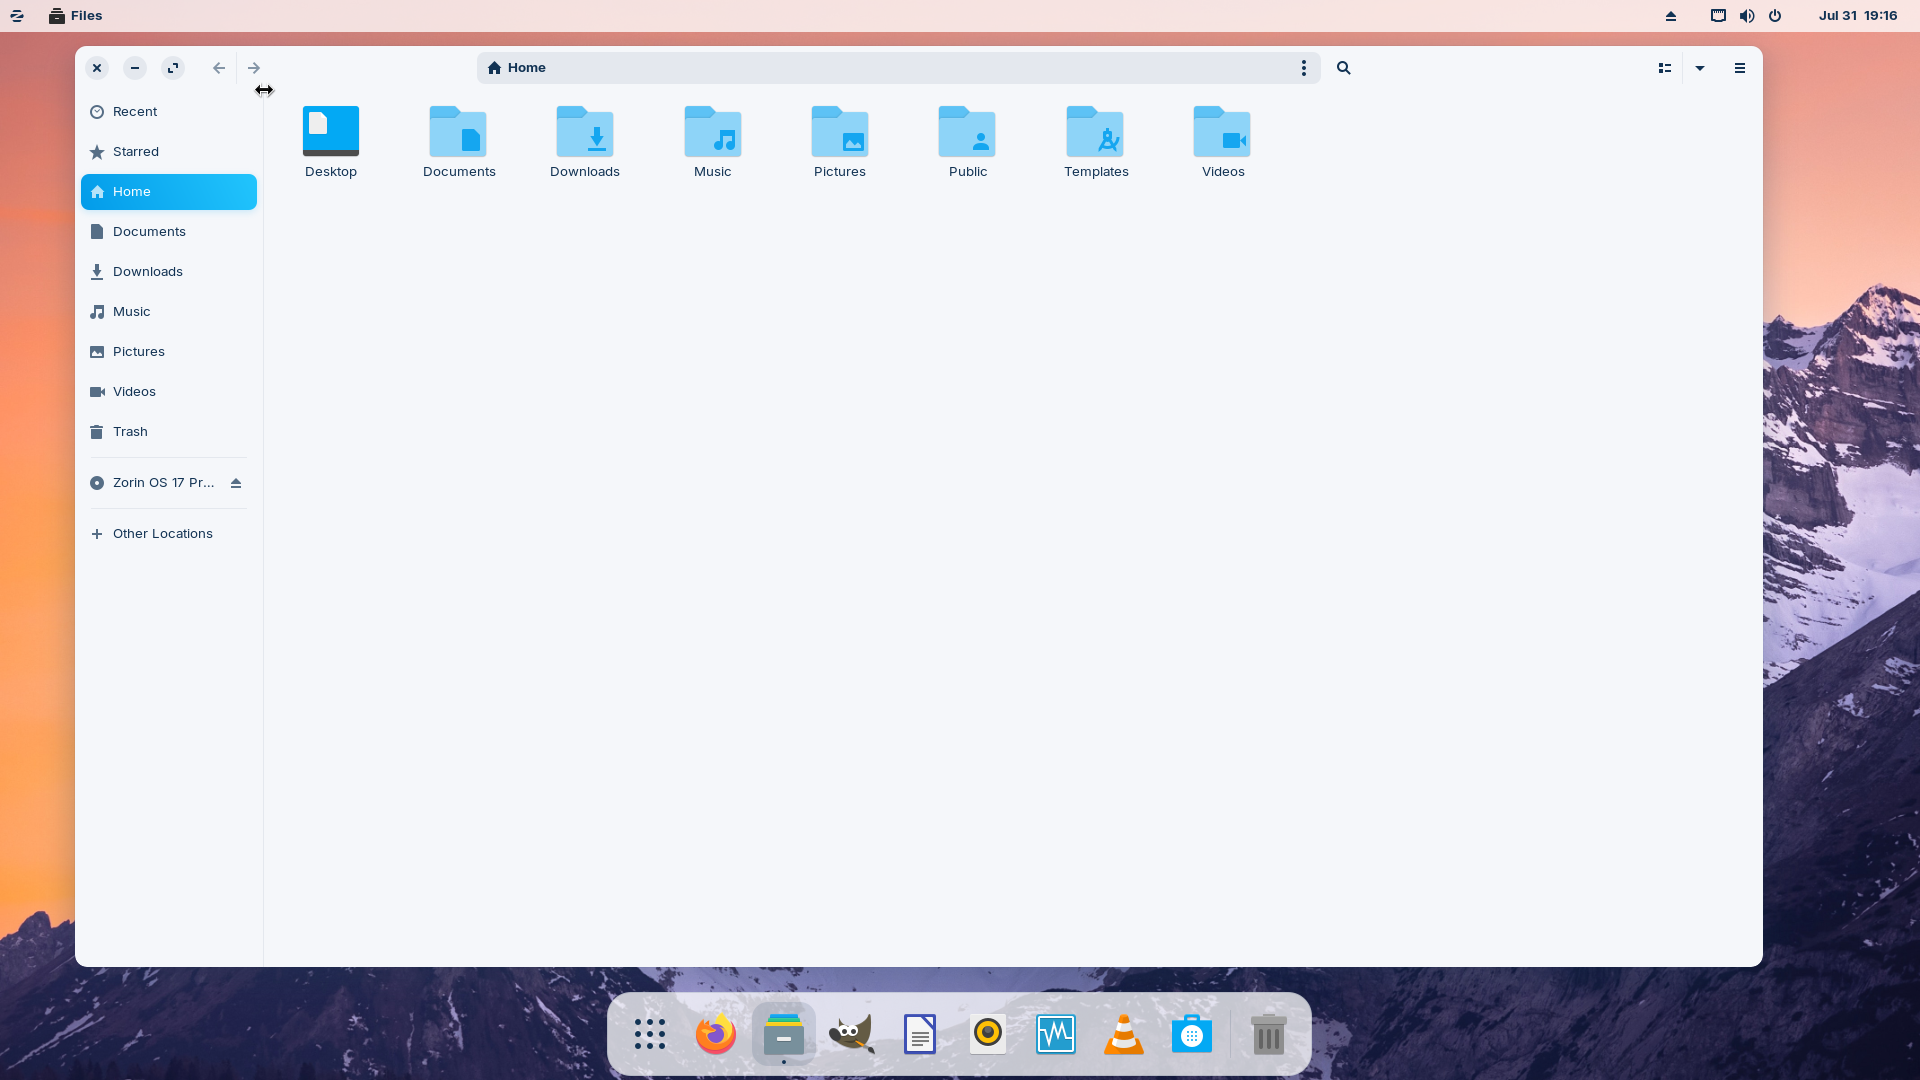Open the Zorin menu in top bar
The image size is (1920, 1080).
pos(17,16)
